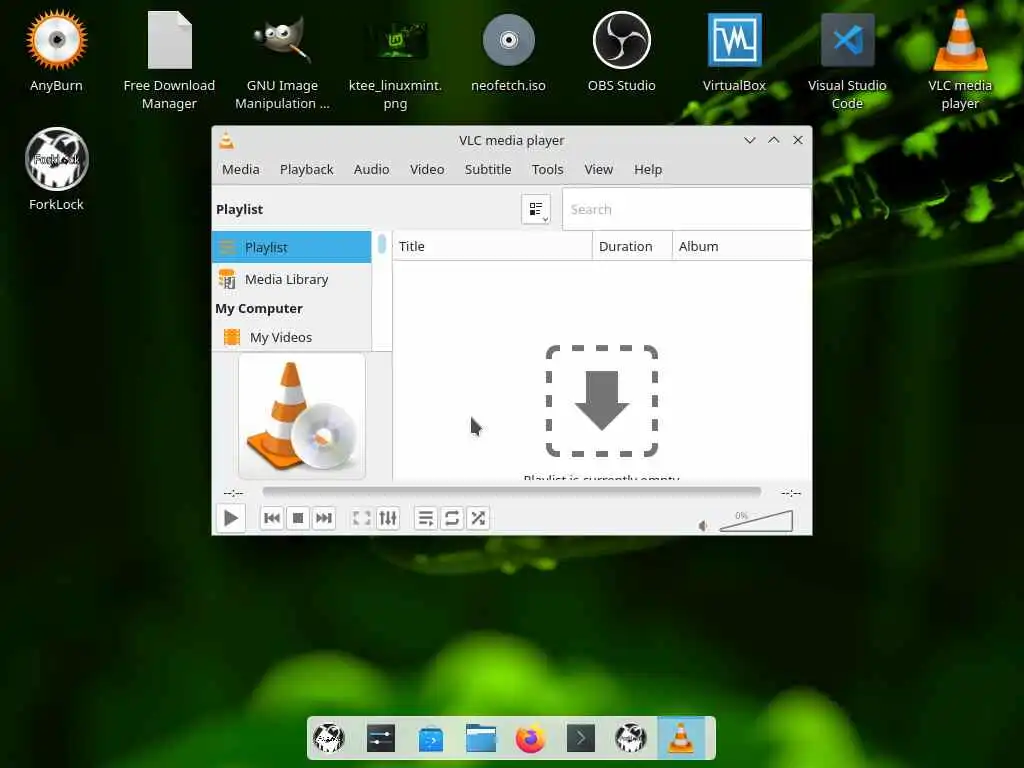Toggle loop mode button
The width and height of the screenshot is (1024, 768).
(452, 519)
